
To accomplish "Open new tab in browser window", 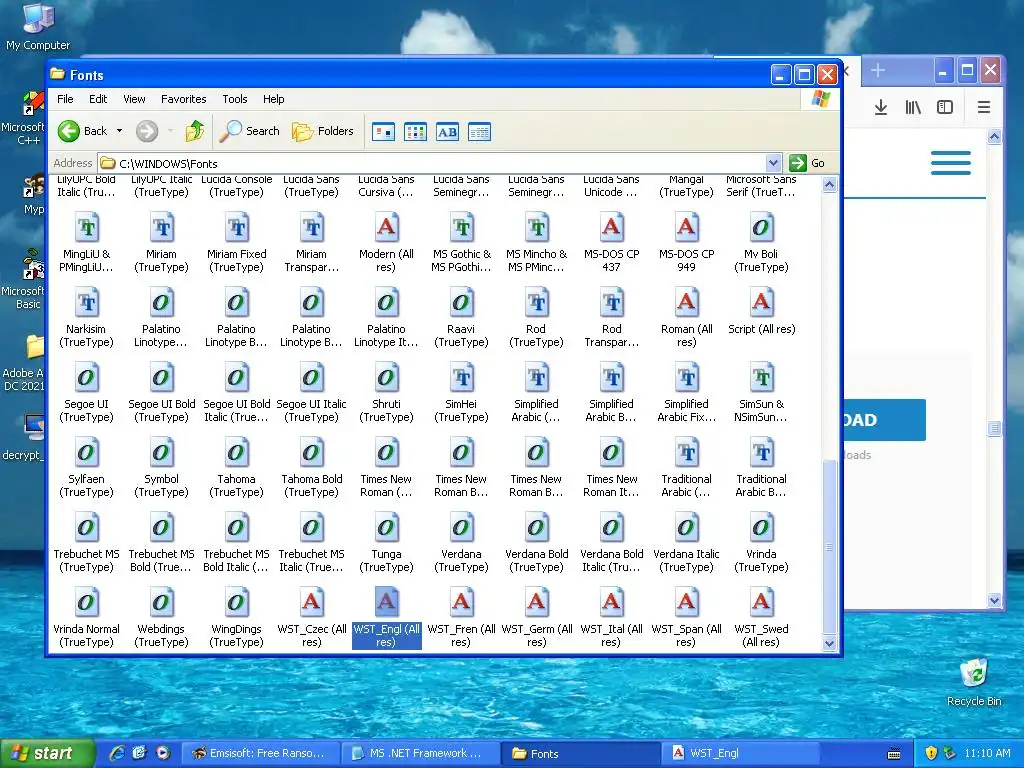I will click(x=878, y=70).
